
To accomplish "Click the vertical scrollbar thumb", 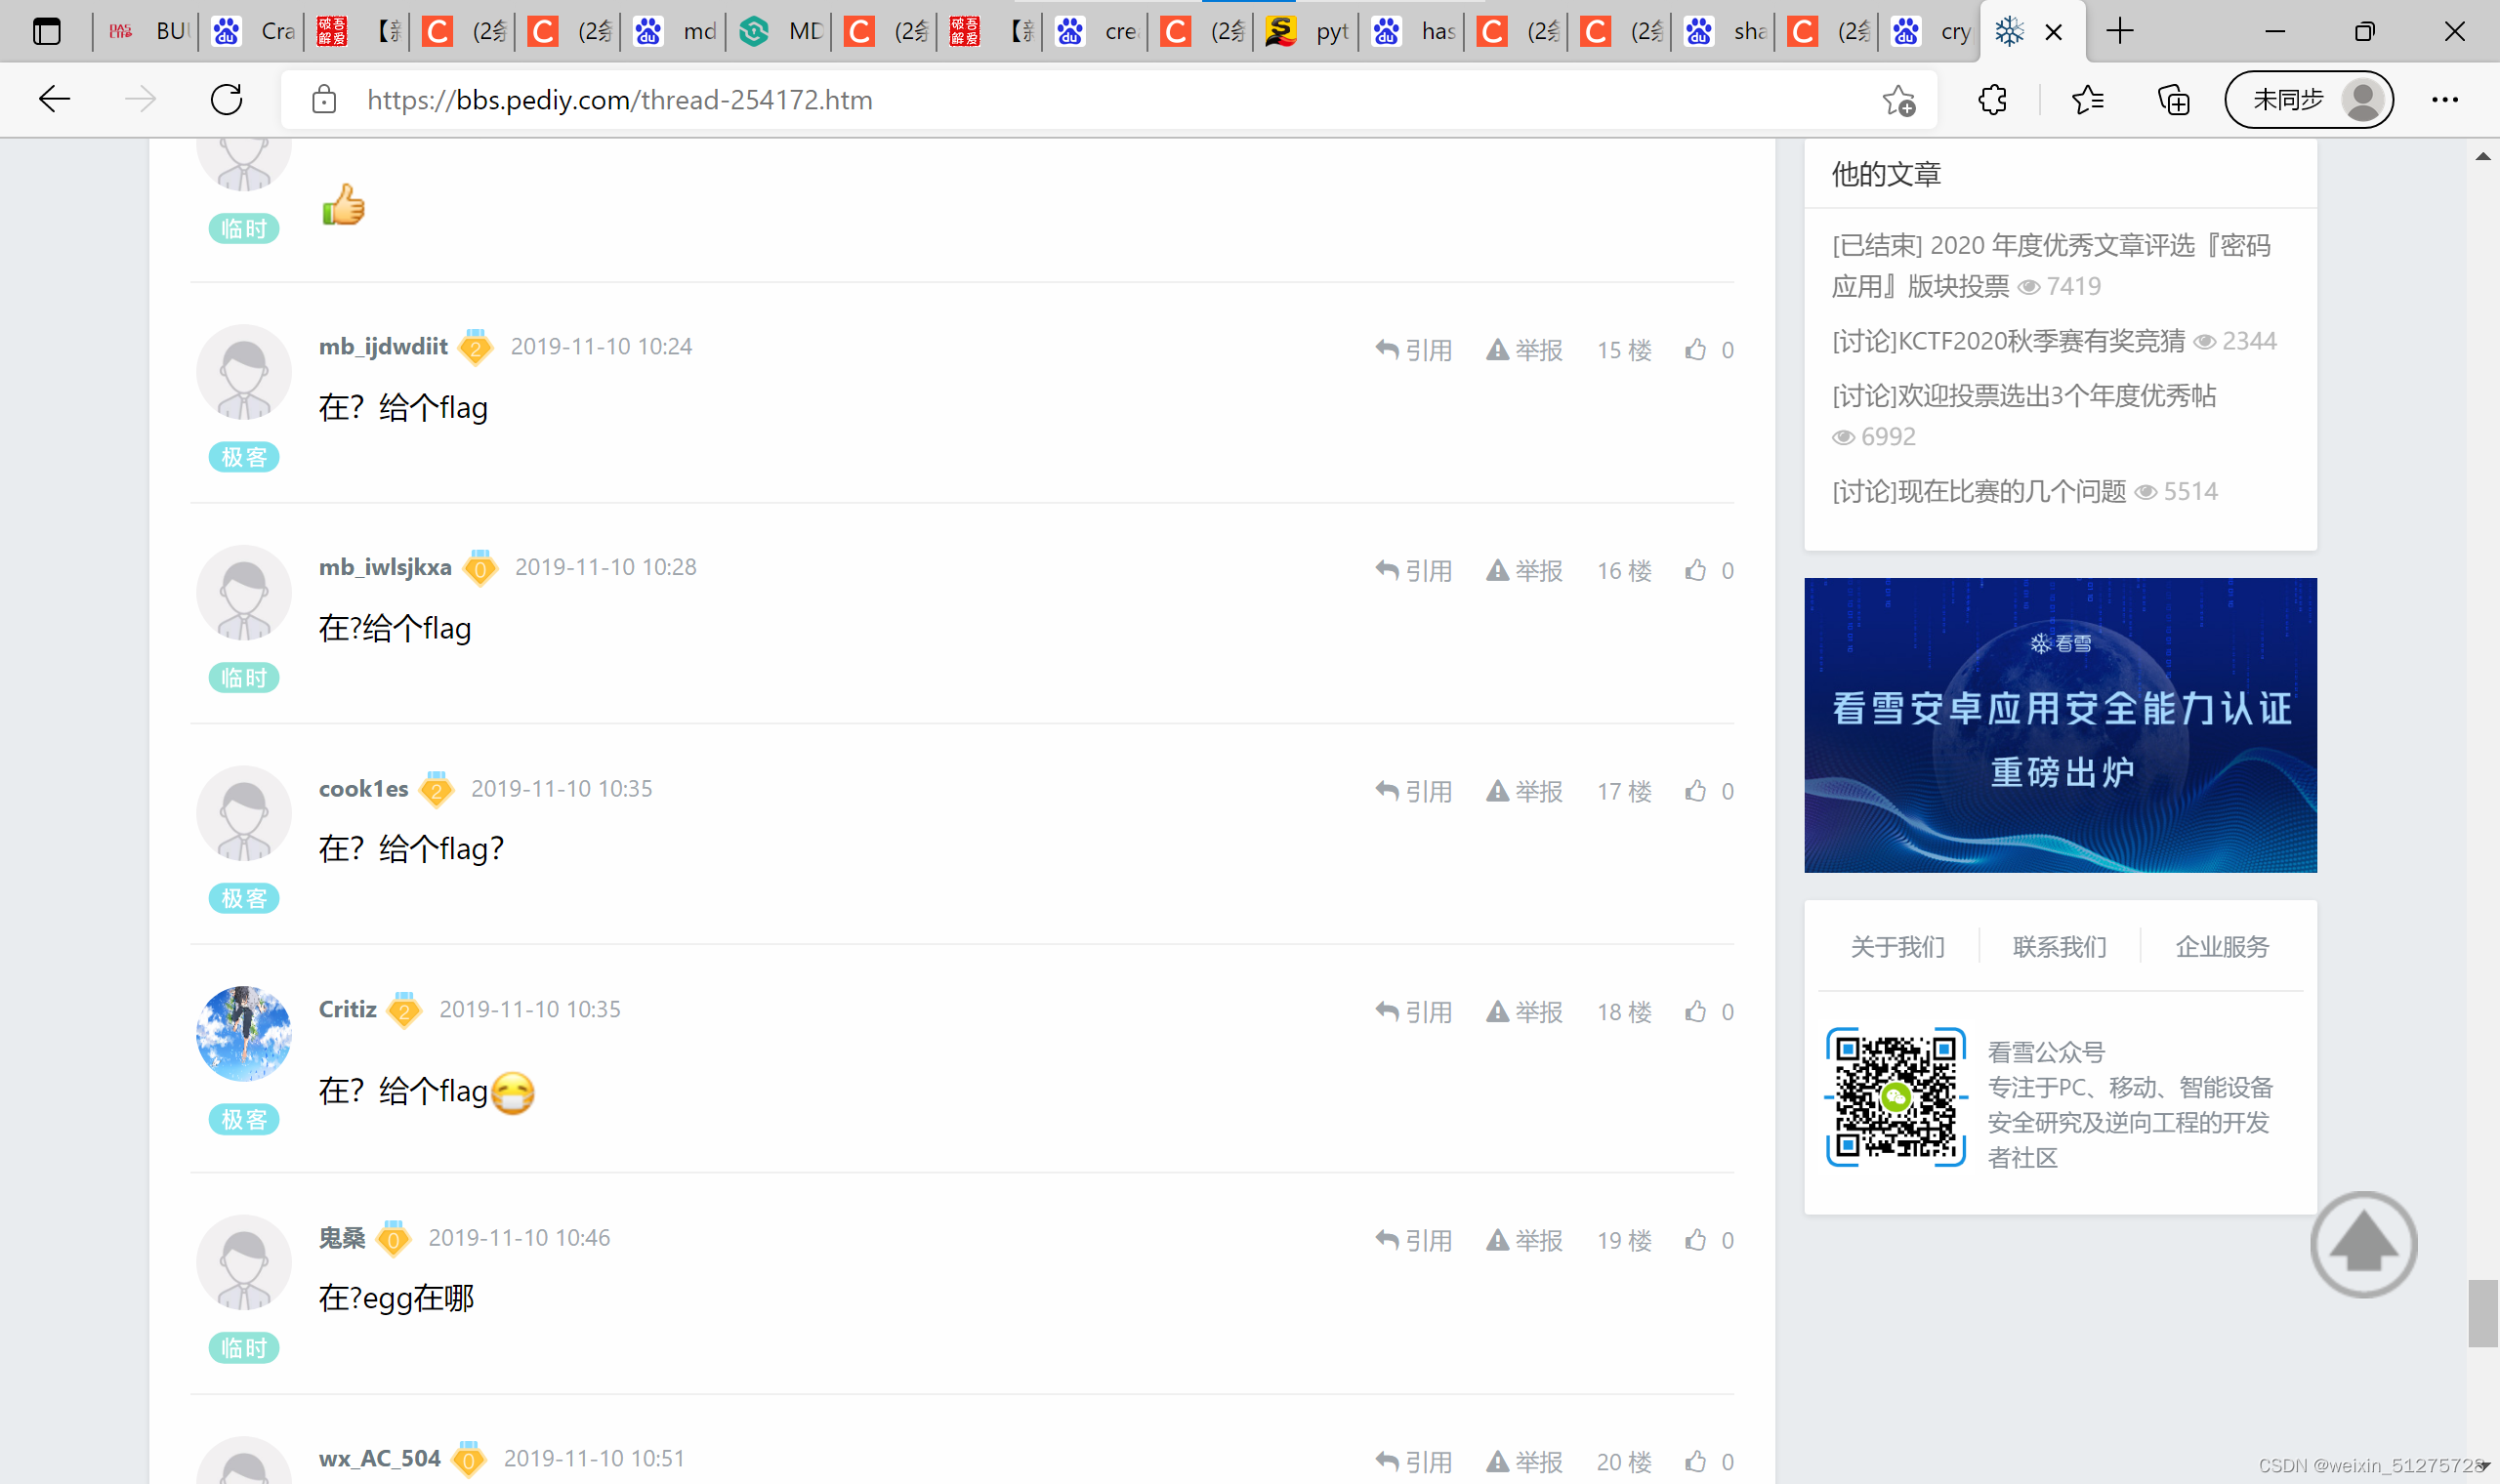I will (x=2482, y=1313).
